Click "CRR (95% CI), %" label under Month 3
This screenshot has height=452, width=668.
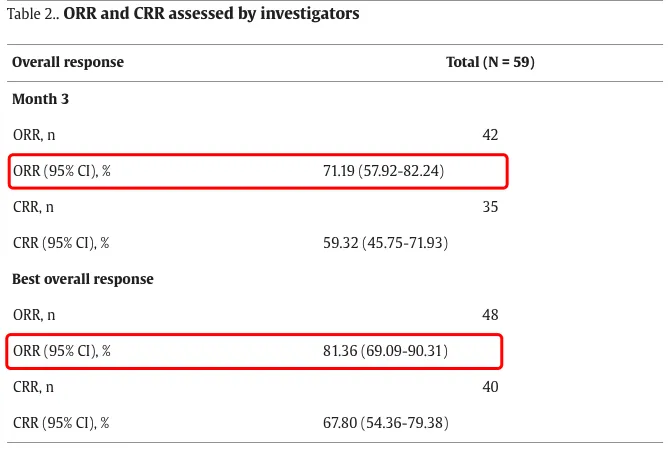point(60,243)
